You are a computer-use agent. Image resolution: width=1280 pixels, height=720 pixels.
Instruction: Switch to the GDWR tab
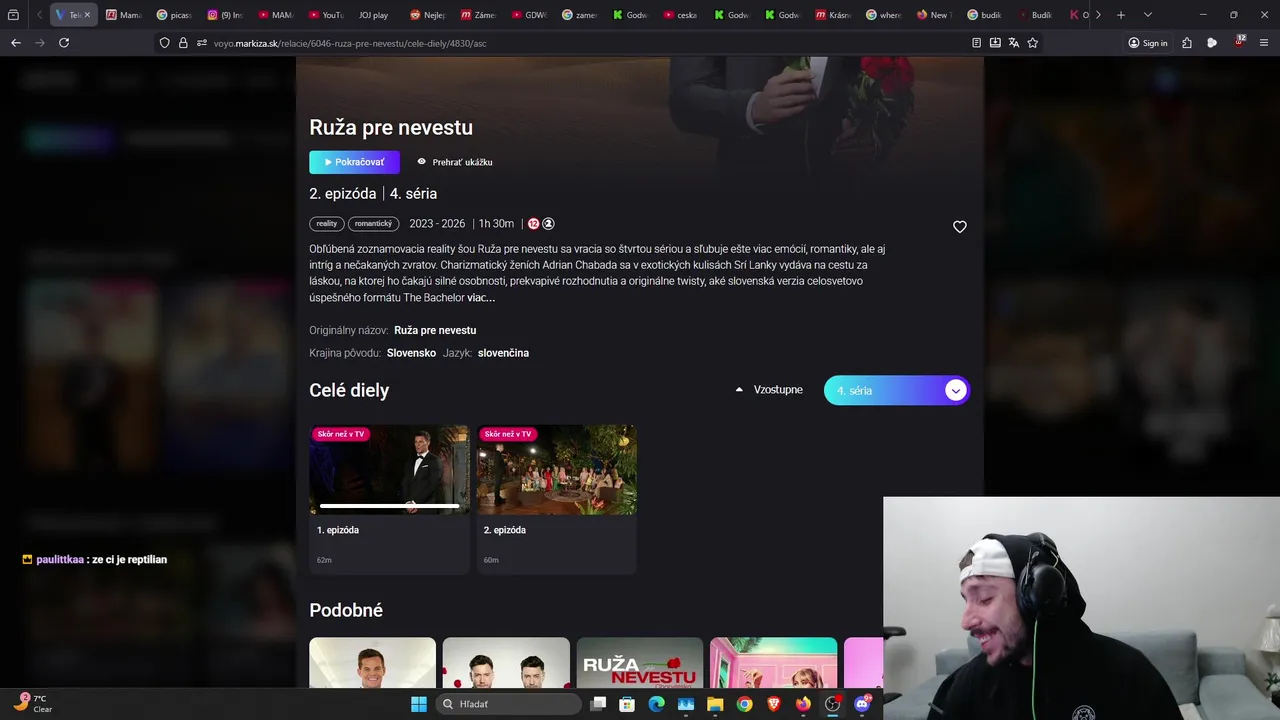529,15
